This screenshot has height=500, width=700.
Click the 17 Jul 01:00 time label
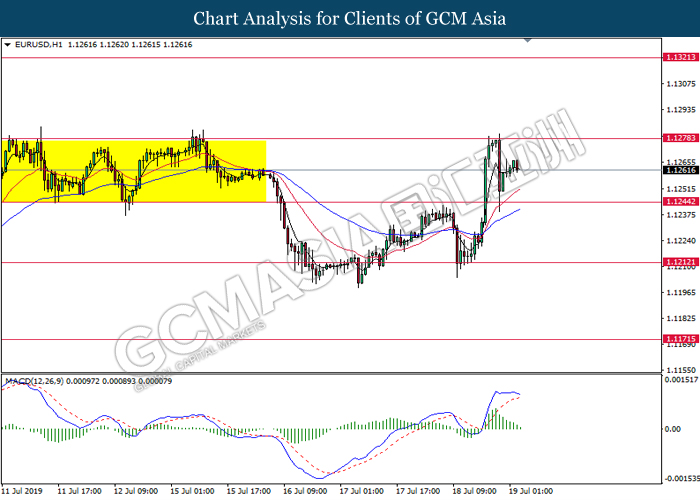click(362, 491)
